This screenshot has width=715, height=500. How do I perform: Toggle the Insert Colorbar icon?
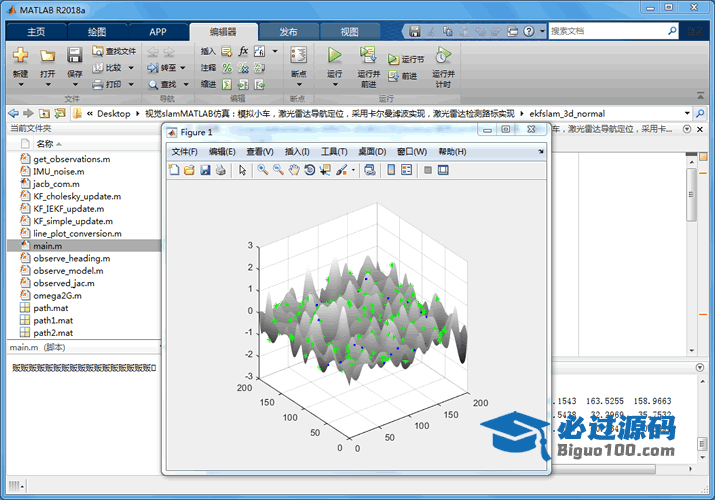point(391,170)
